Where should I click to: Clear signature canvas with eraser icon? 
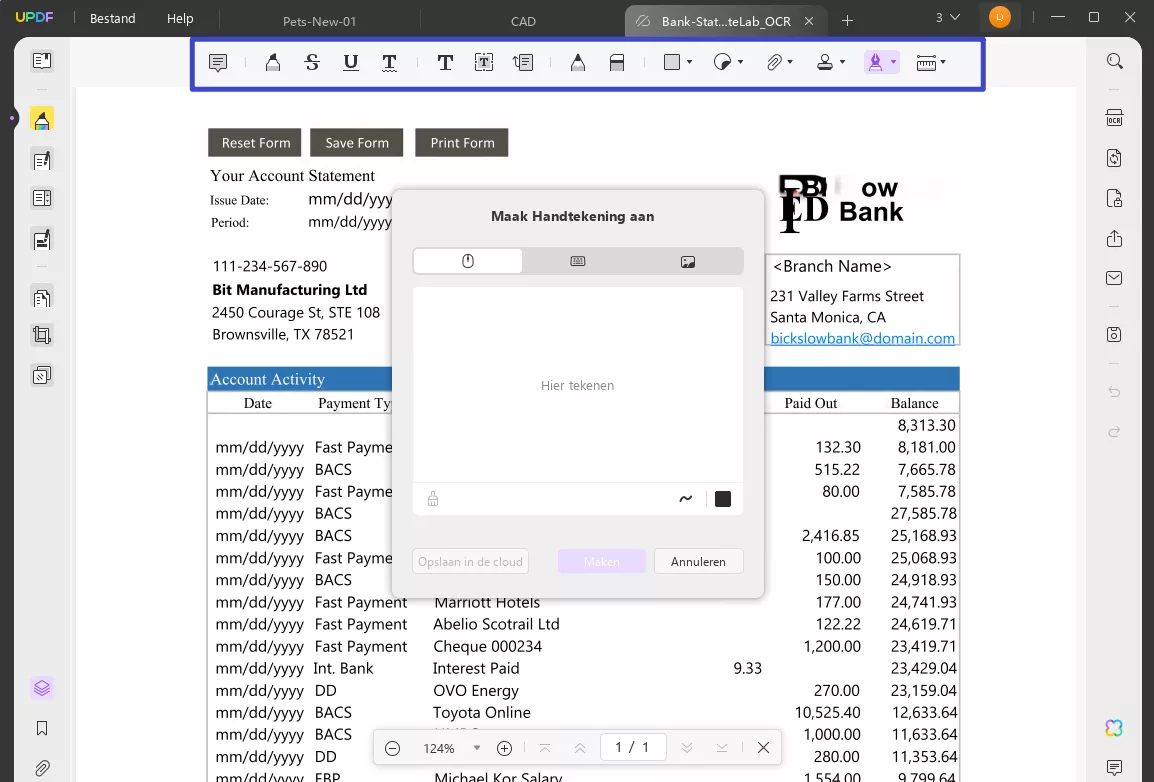pyautogui.click(x=433, y=499)
